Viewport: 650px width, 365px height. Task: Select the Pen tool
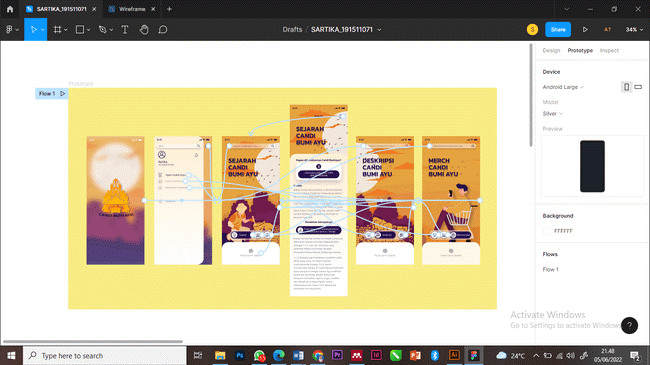pyautogui.click(x=102, y=29)
